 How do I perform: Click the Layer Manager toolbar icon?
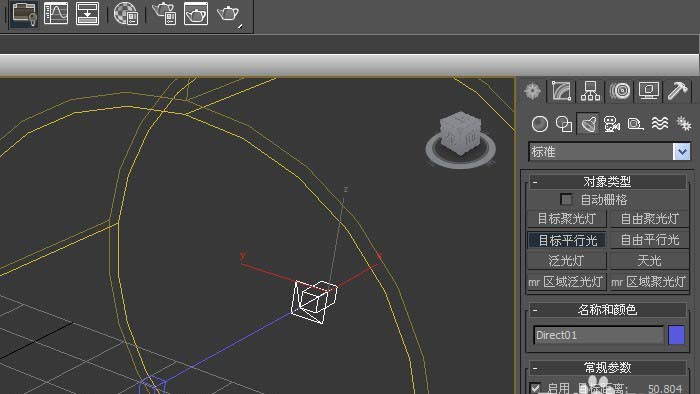(24, 13)
